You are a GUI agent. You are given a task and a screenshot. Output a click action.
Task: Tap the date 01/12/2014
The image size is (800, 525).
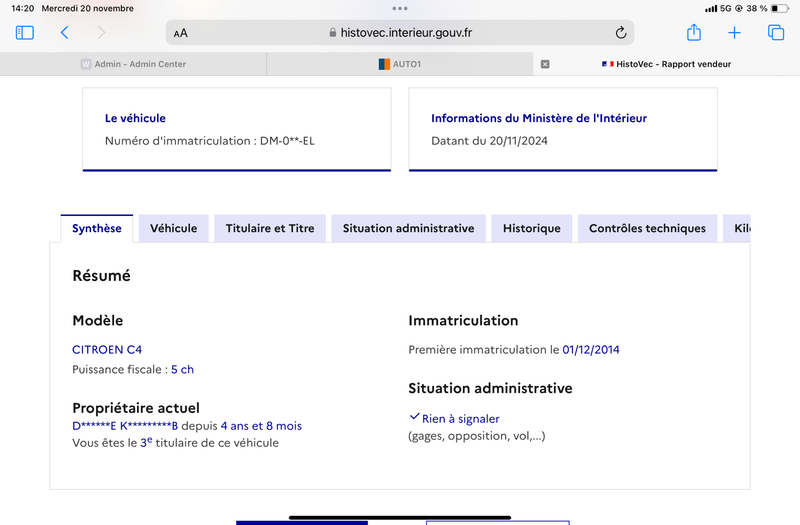click(x=591, y=349)
